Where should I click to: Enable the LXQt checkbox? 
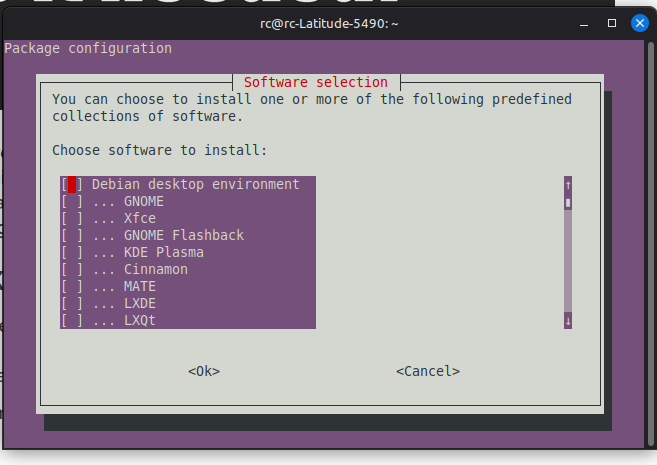72,321
